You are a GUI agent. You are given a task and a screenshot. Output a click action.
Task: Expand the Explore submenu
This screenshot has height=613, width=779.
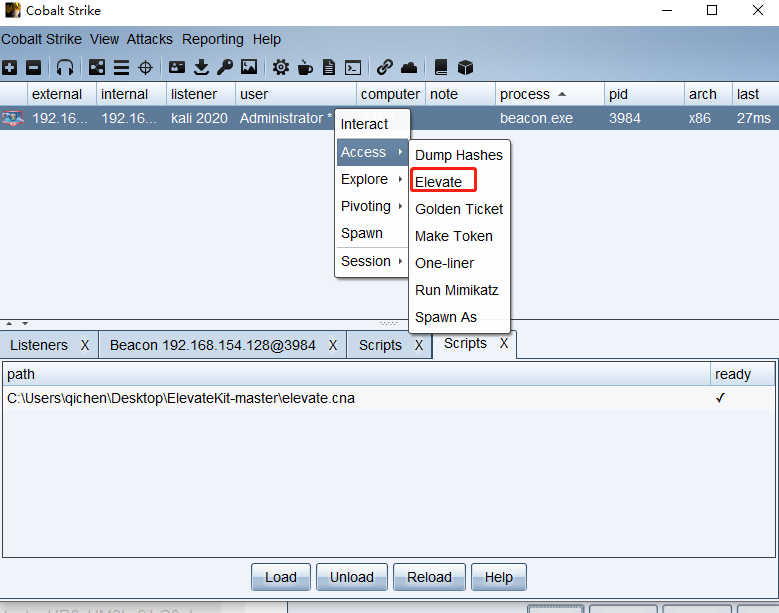[x=372, y=179]
